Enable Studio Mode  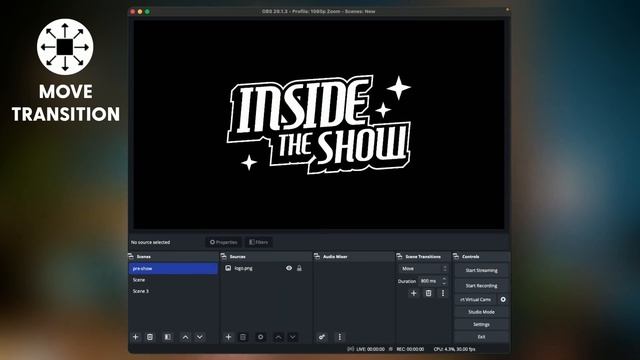(x=482, y=312)
